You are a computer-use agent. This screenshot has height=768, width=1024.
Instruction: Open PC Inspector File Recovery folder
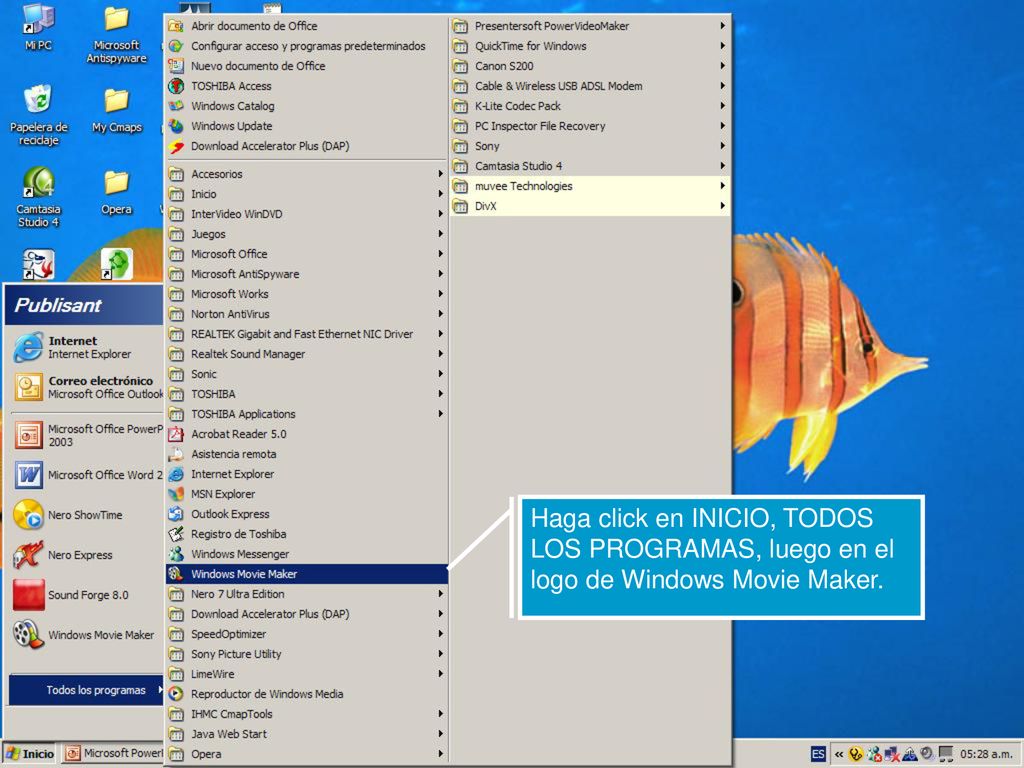click(x=590, y=126)
